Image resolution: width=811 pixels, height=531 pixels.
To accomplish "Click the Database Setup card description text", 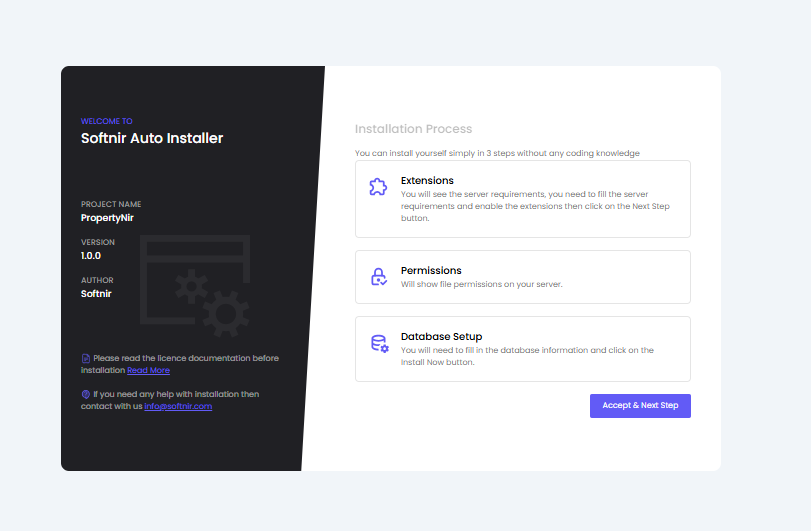I will tap(527, 356).
